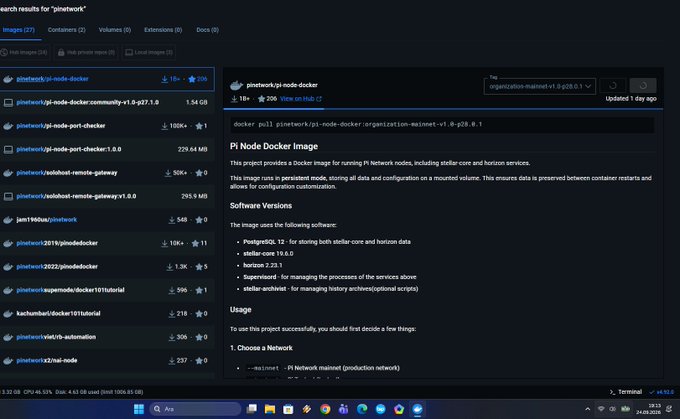Image resolution: width=680 pixels, height=419 pixels.
Task: Open the Containers (2) tab
Action: [66, 30]
